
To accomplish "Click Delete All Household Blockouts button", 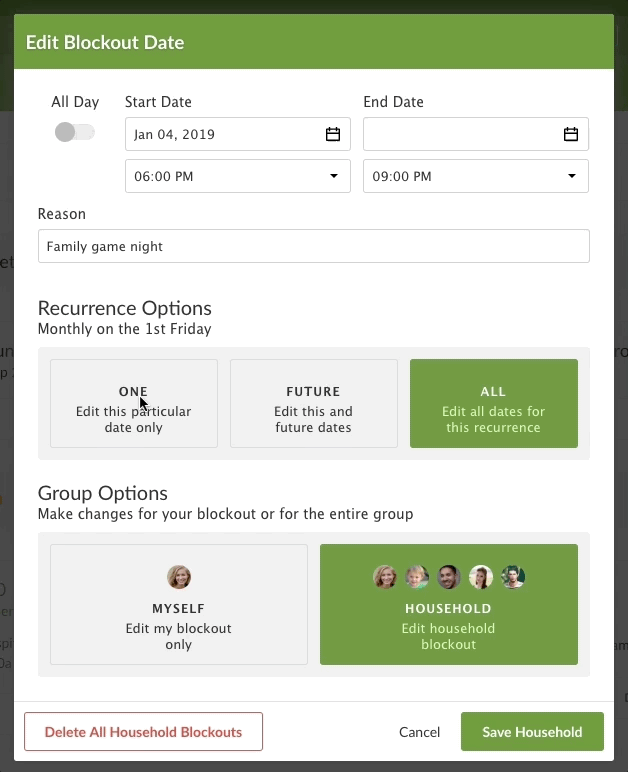I will [143, 732].
